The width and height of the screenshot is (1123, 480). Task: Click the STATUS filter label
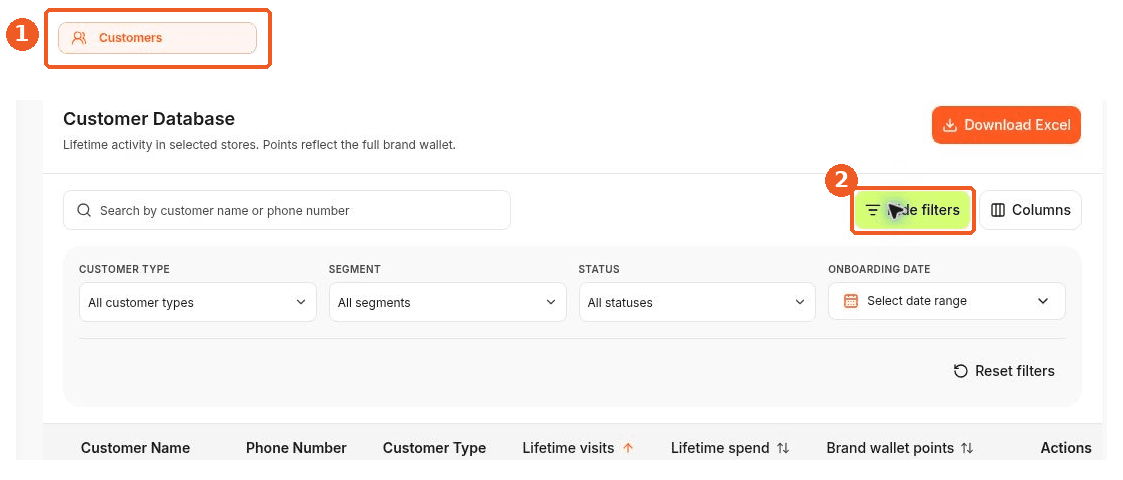[599, 269]
